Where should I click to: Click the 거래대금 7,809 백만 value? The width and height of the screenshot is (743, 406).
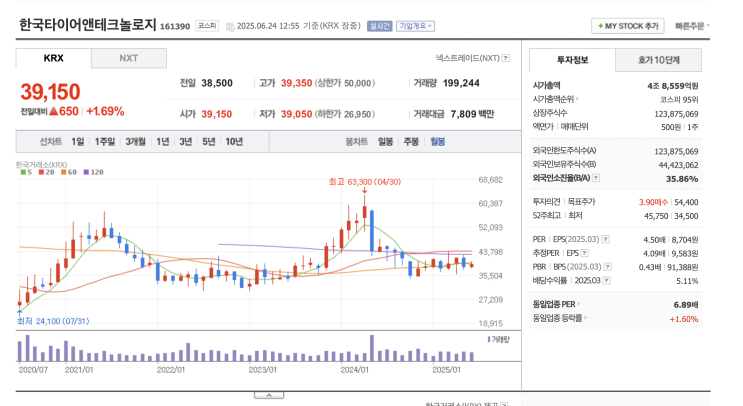pyautogui.click(x=472, y=114)
